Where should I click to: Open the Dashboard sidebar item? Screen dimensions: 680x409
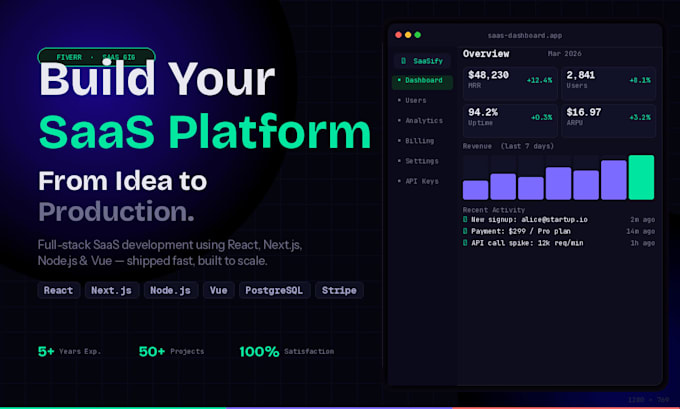click(x=422, y=81)
